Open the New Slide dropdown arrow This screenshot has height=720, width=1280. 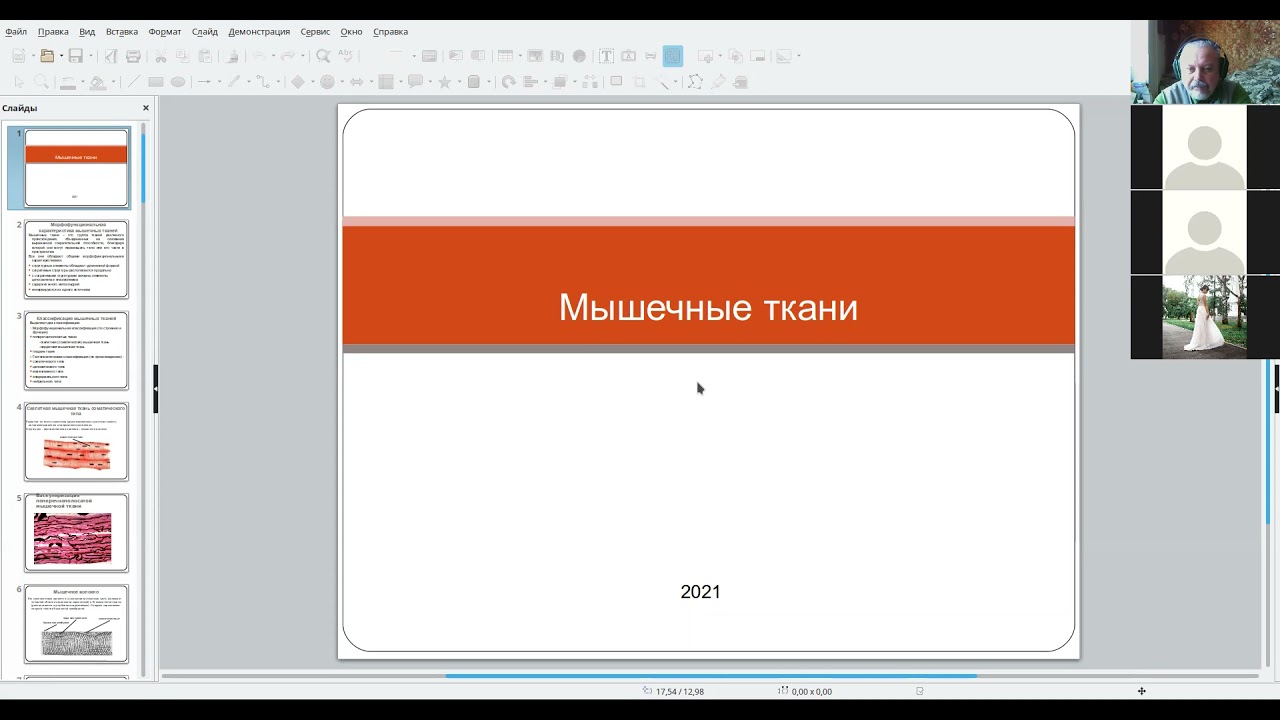tap(720, 56)
